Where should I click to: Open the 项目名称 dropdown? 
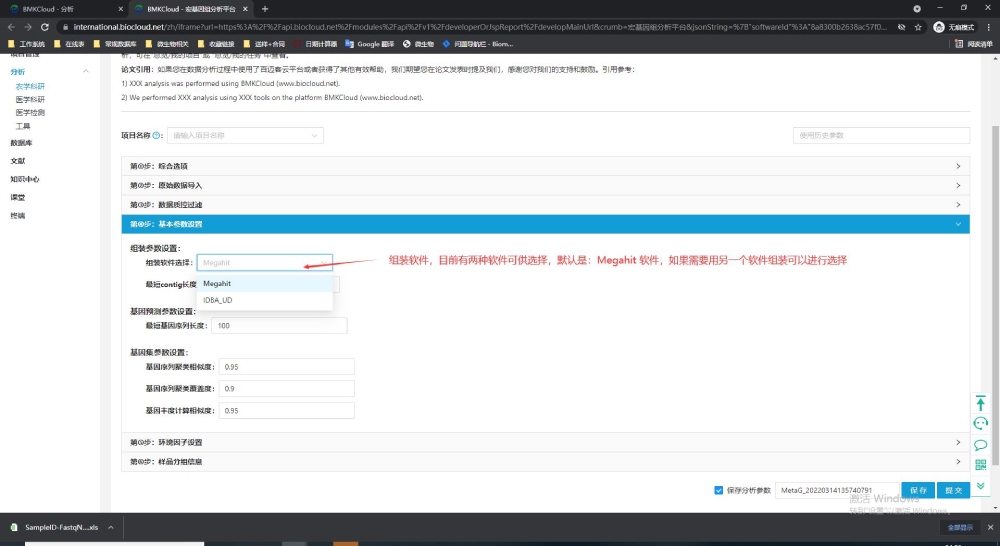tap(245, 135)
